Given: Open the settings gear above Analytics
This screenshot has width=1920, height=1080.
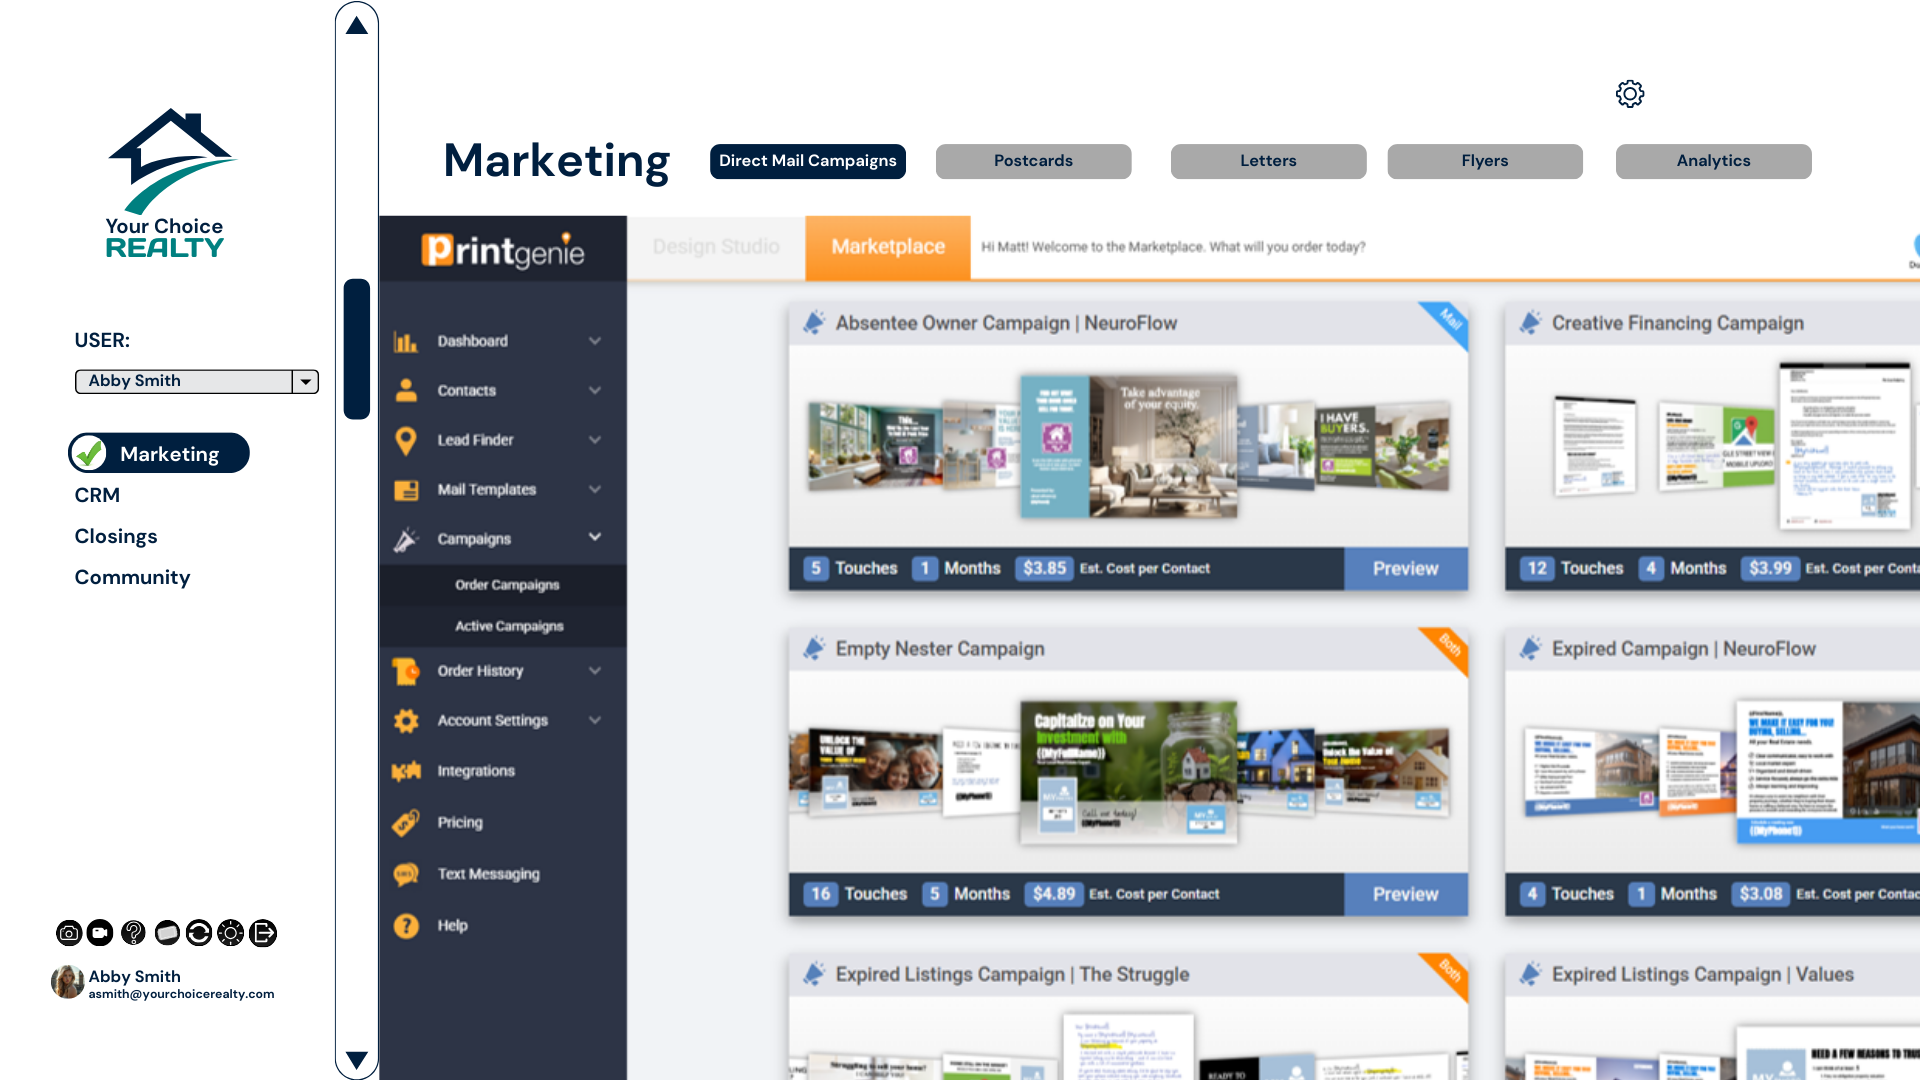Looking at the screenshot, I should [1630, 94].
